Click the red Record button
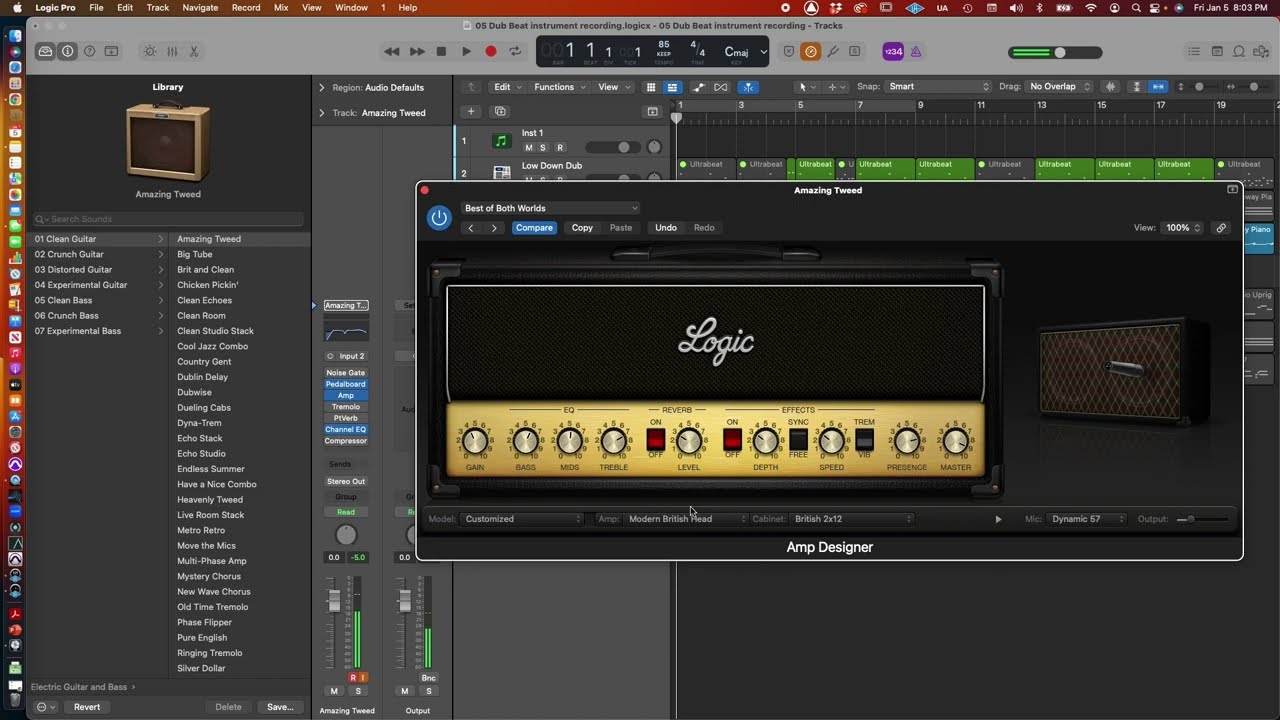The width and height of the screenshot is (1280, 720). tap(490, 51)
